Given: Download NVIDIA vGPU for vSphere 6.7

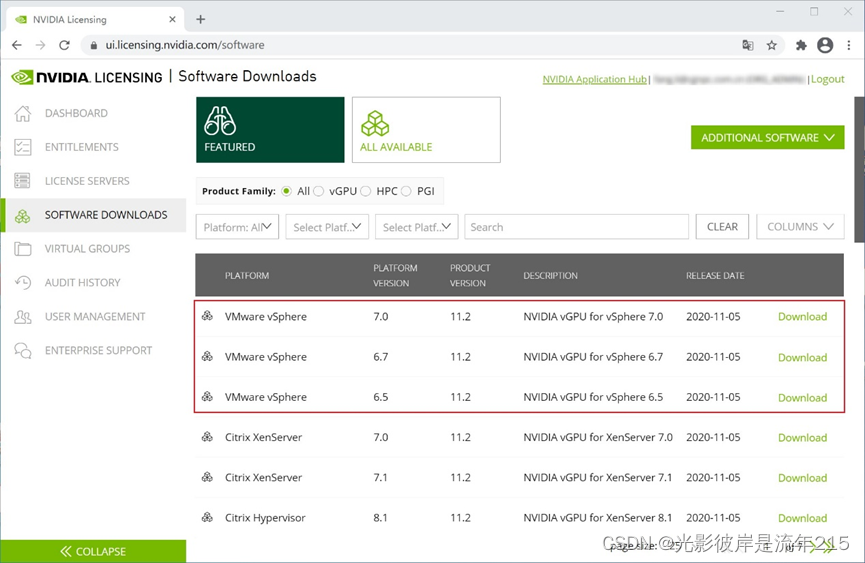Looking at the screenshot, I should (802, 357).
